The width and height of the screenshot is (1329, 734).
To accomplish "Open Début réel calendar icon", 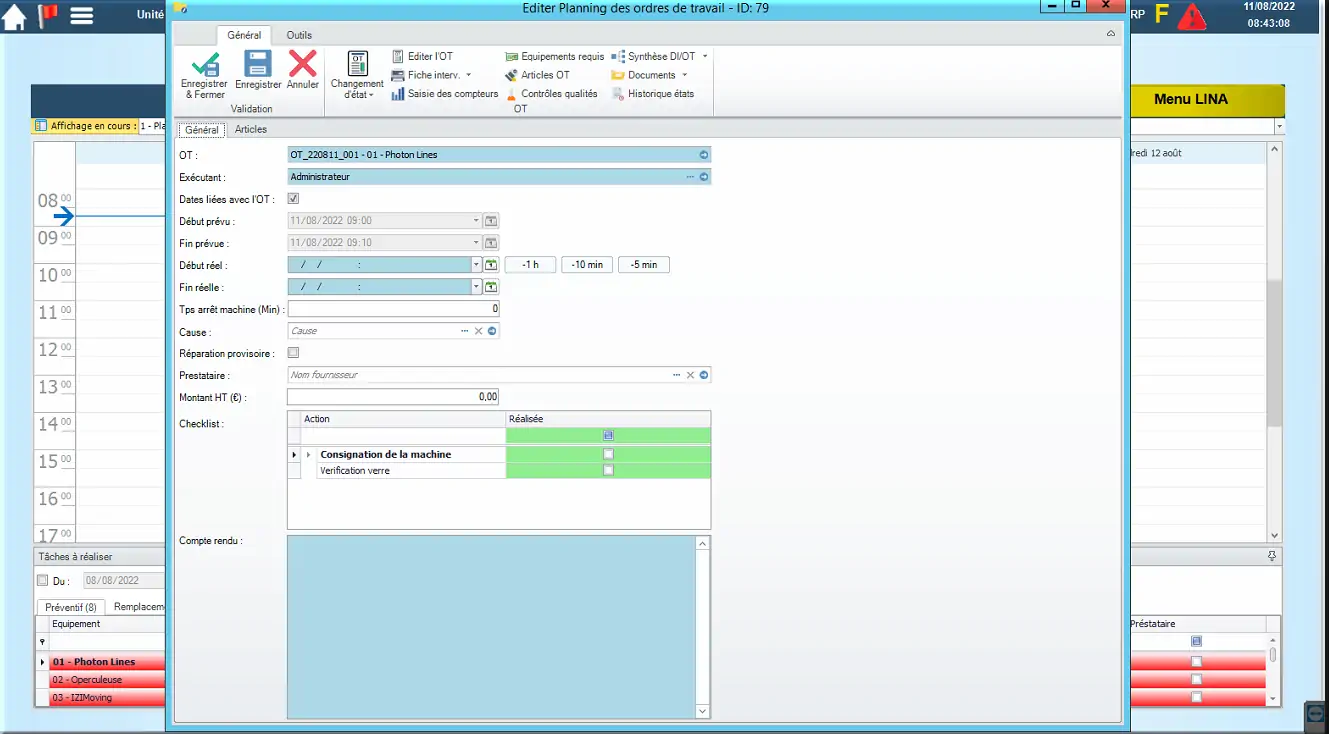I will 491,265.
